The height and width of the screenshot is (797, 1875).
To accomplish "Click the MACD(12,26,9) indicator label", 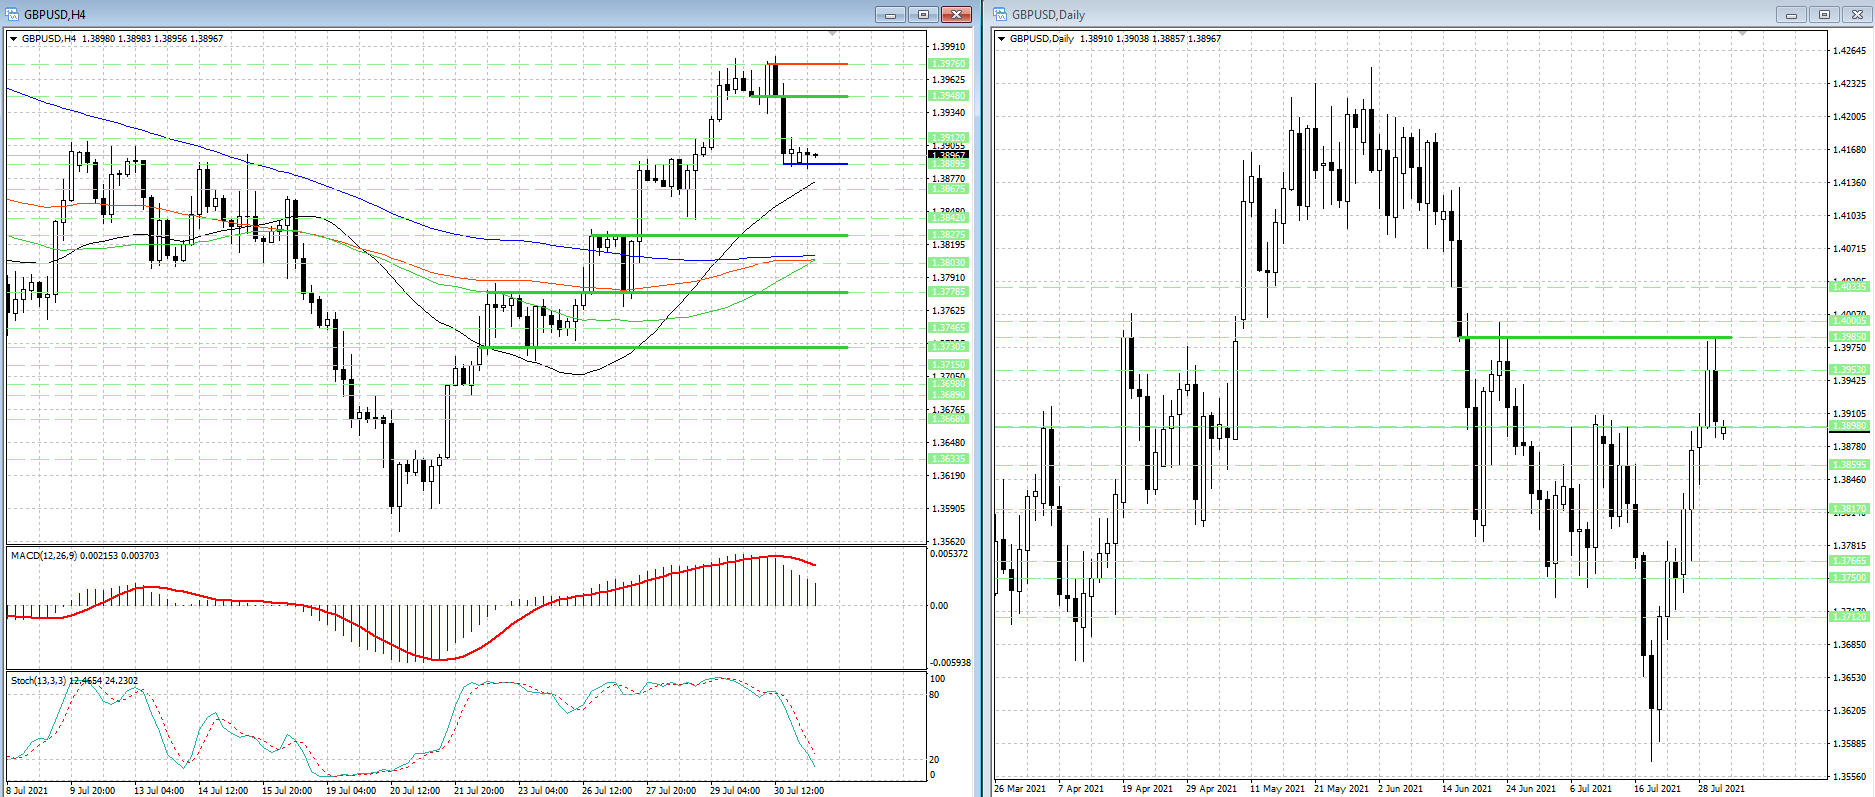I will tap(85, 555).
